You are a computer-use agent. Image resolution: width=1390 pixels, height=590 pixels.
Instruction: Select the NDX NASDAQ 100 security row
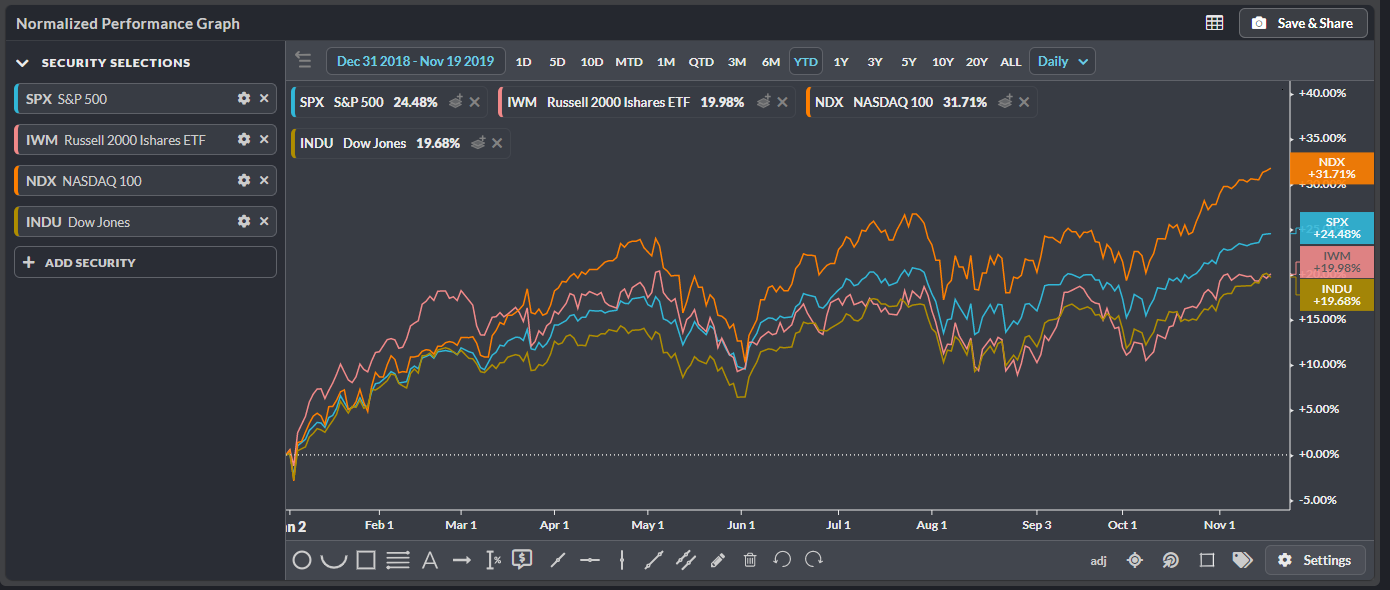tap(145, 180)
